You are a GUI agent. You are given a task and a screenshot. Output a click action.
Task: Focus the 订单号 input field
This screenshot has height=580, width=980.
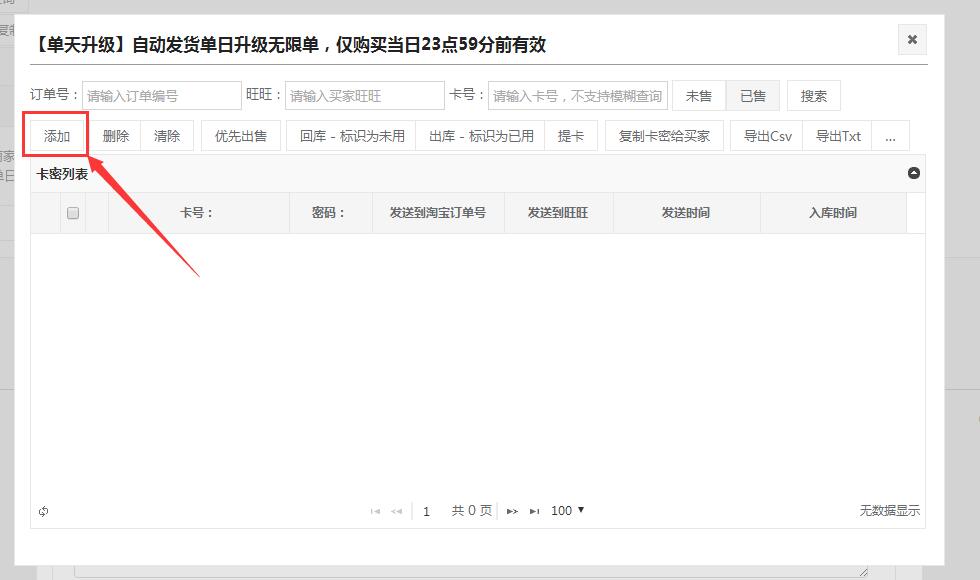pyautogui.click(x=162, y=96)
